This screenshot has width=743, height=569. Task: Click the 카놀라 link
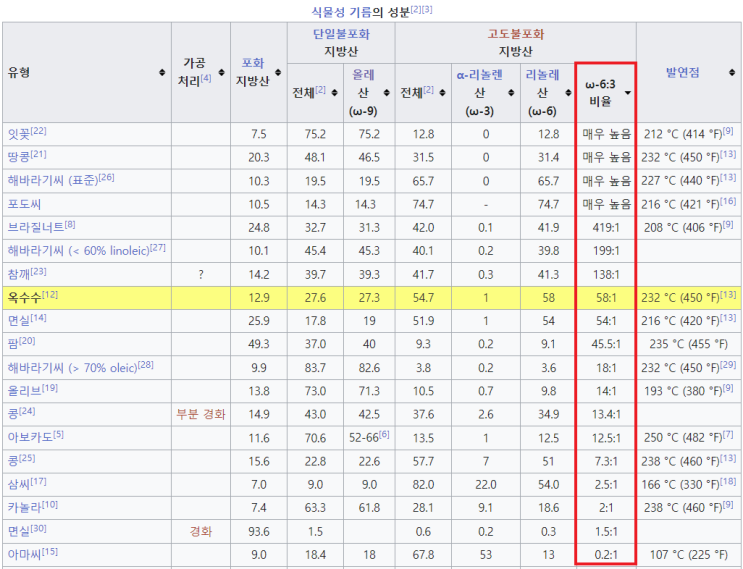pos(24,507)
